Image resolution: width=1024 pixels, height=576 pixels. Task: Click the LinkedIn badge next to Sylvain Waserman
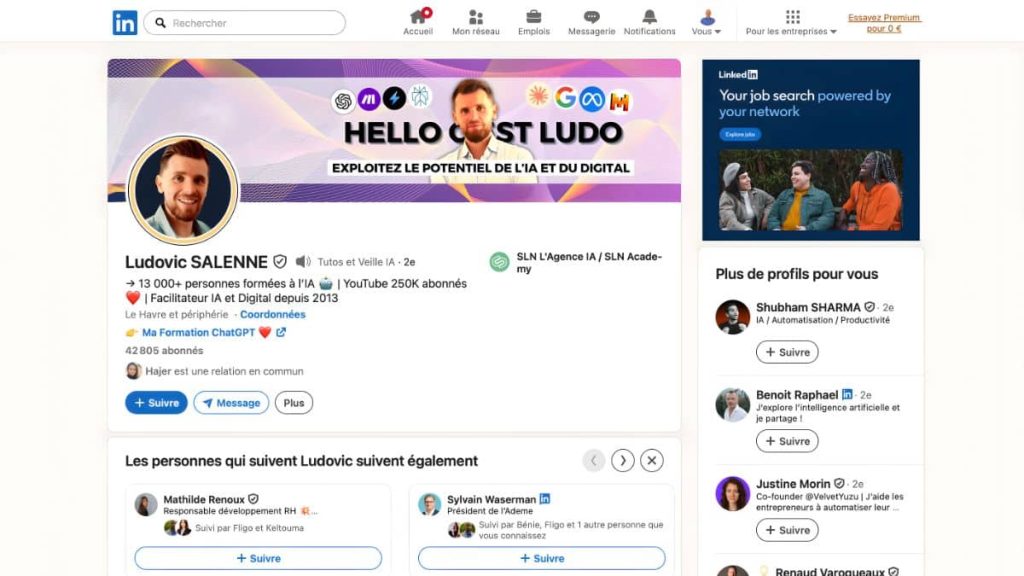[545, 499]
